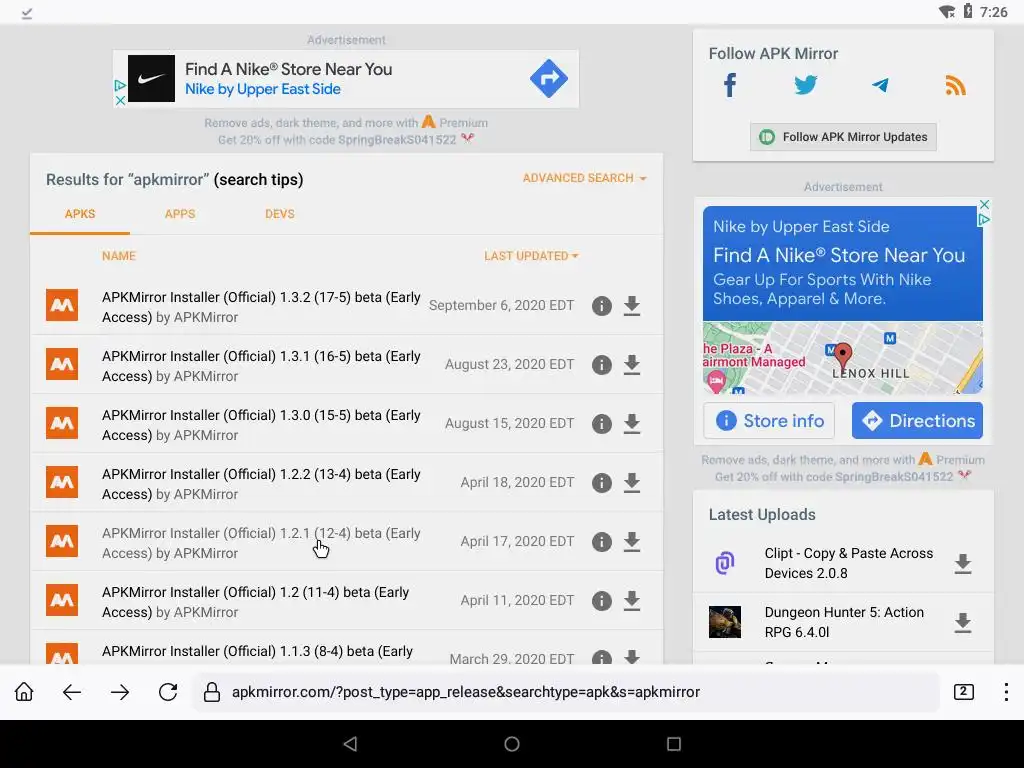Download Clipt Copy & Paste 2.0.8
This screenshot has width=1024, height=768.
963,564
